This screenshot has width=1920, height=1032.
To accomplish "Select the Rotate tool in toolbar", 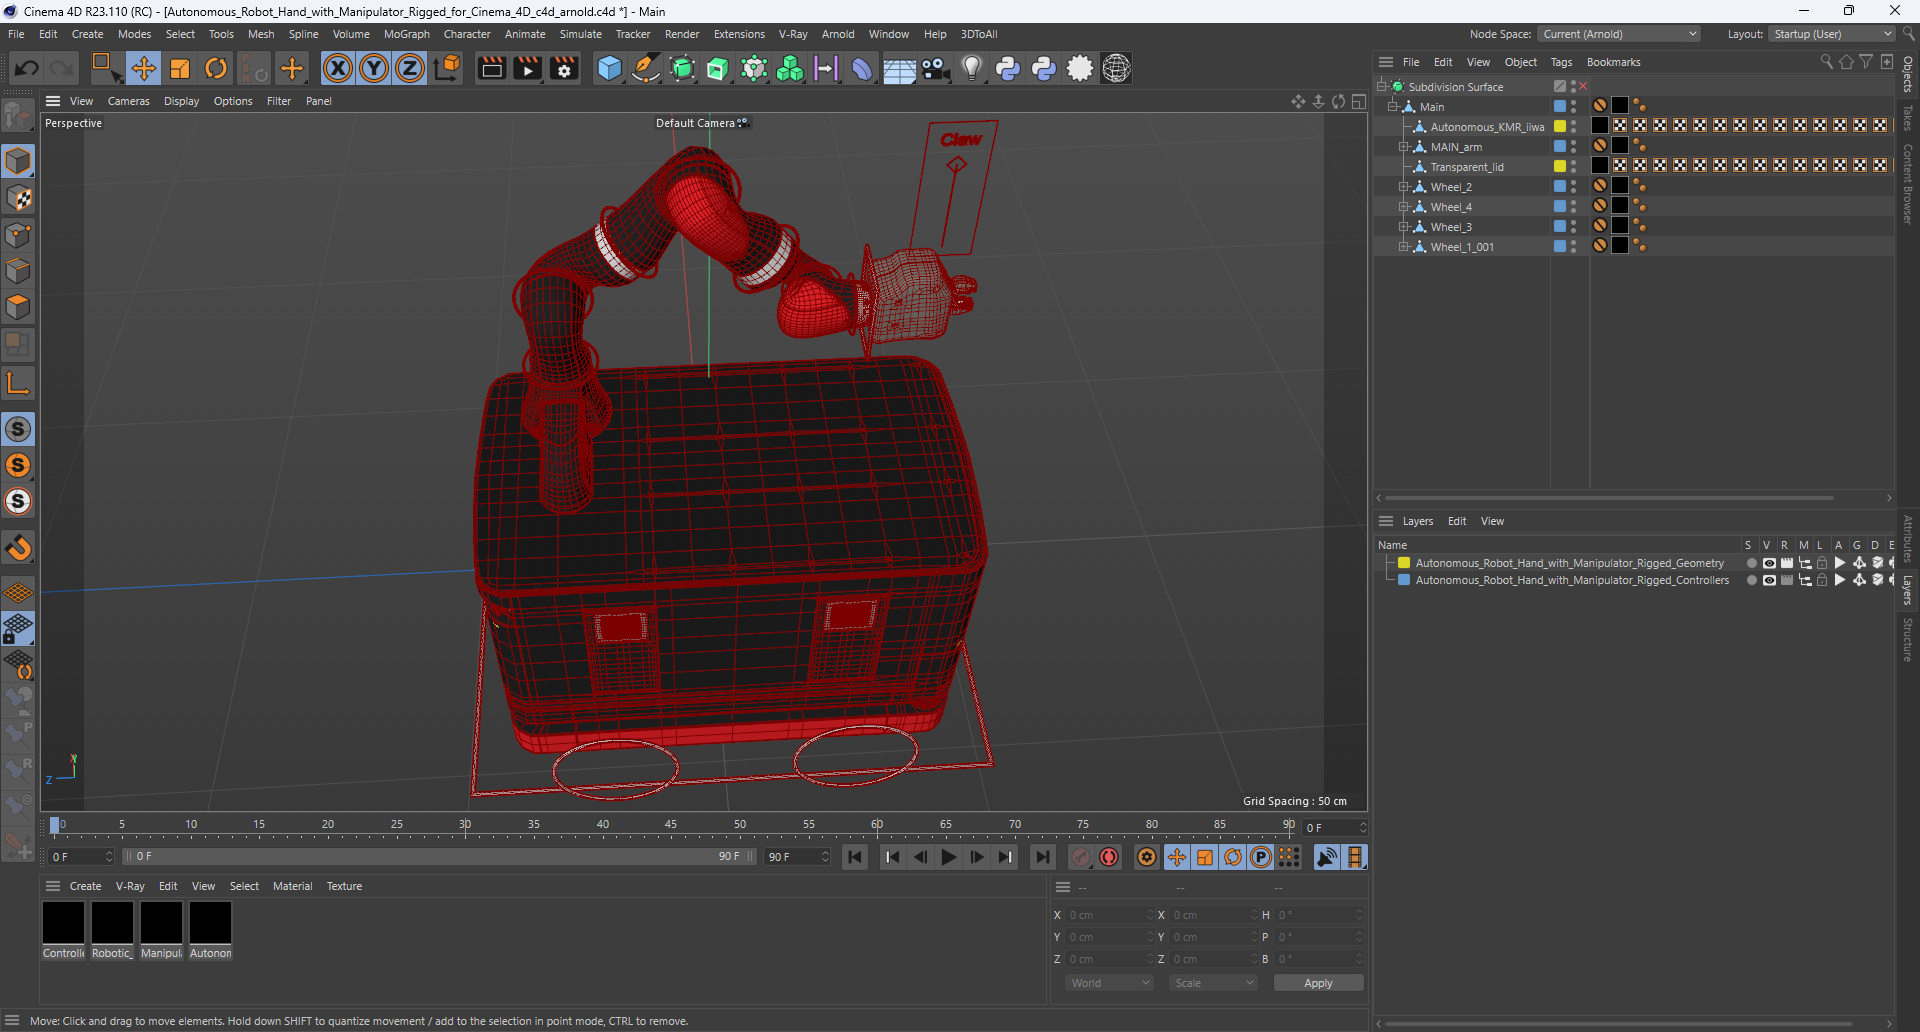I will click(x=216, y=68).
